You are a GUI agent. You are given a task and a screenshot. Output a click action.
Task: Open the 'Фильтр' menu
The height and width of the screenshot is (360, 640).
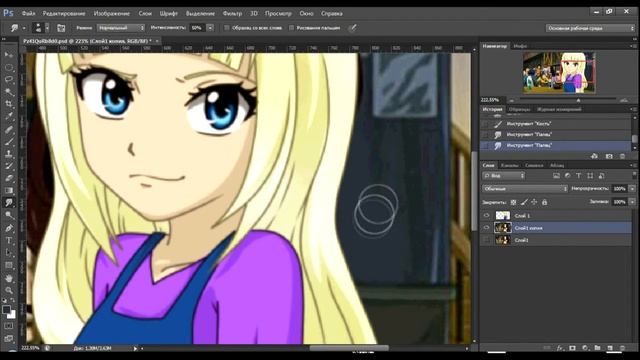232,13
